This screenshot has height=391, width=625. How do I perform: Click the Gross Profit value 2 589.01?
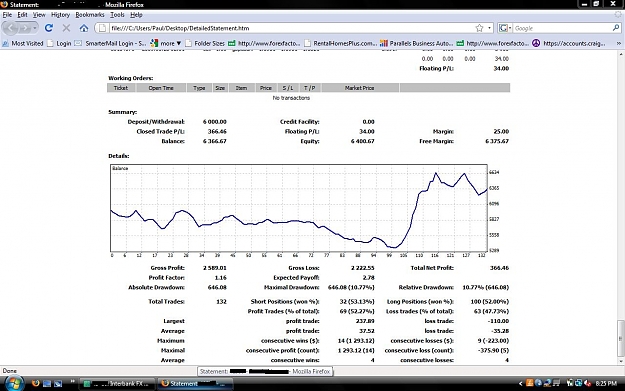pos(214,268)
